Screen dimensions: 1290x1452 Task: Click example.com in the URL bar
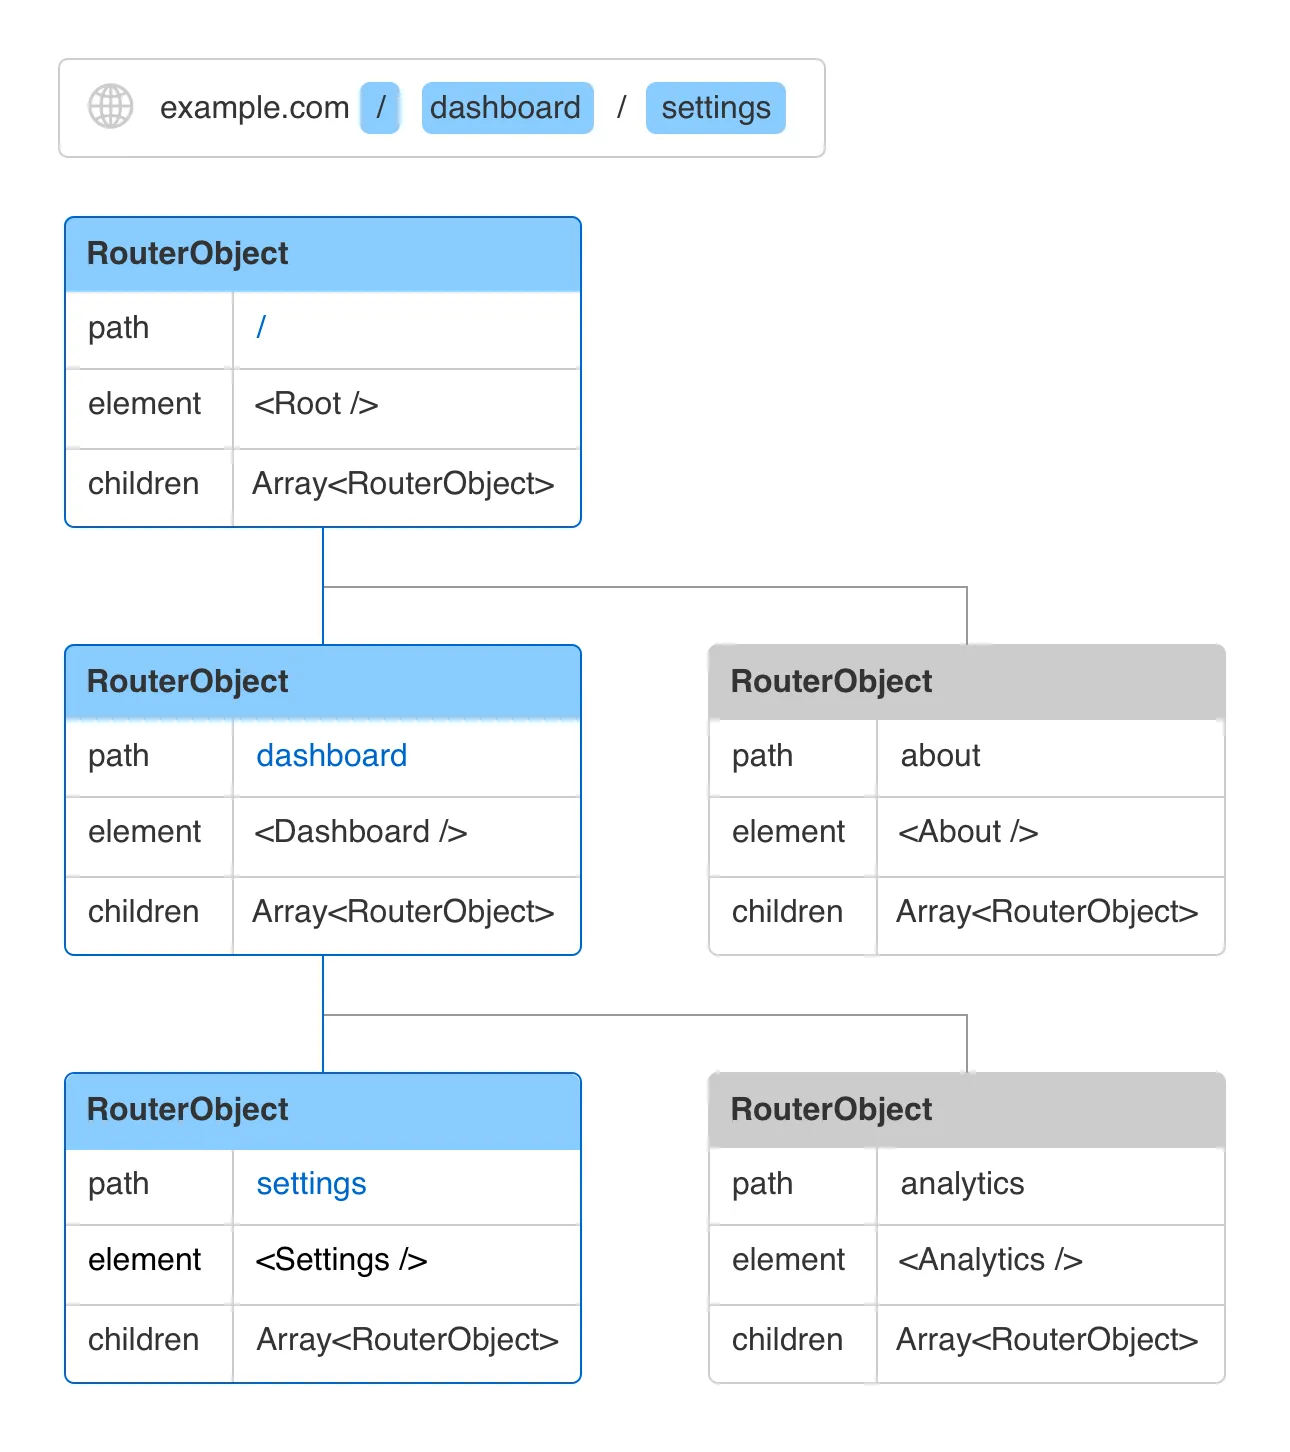tap(254, 108)
